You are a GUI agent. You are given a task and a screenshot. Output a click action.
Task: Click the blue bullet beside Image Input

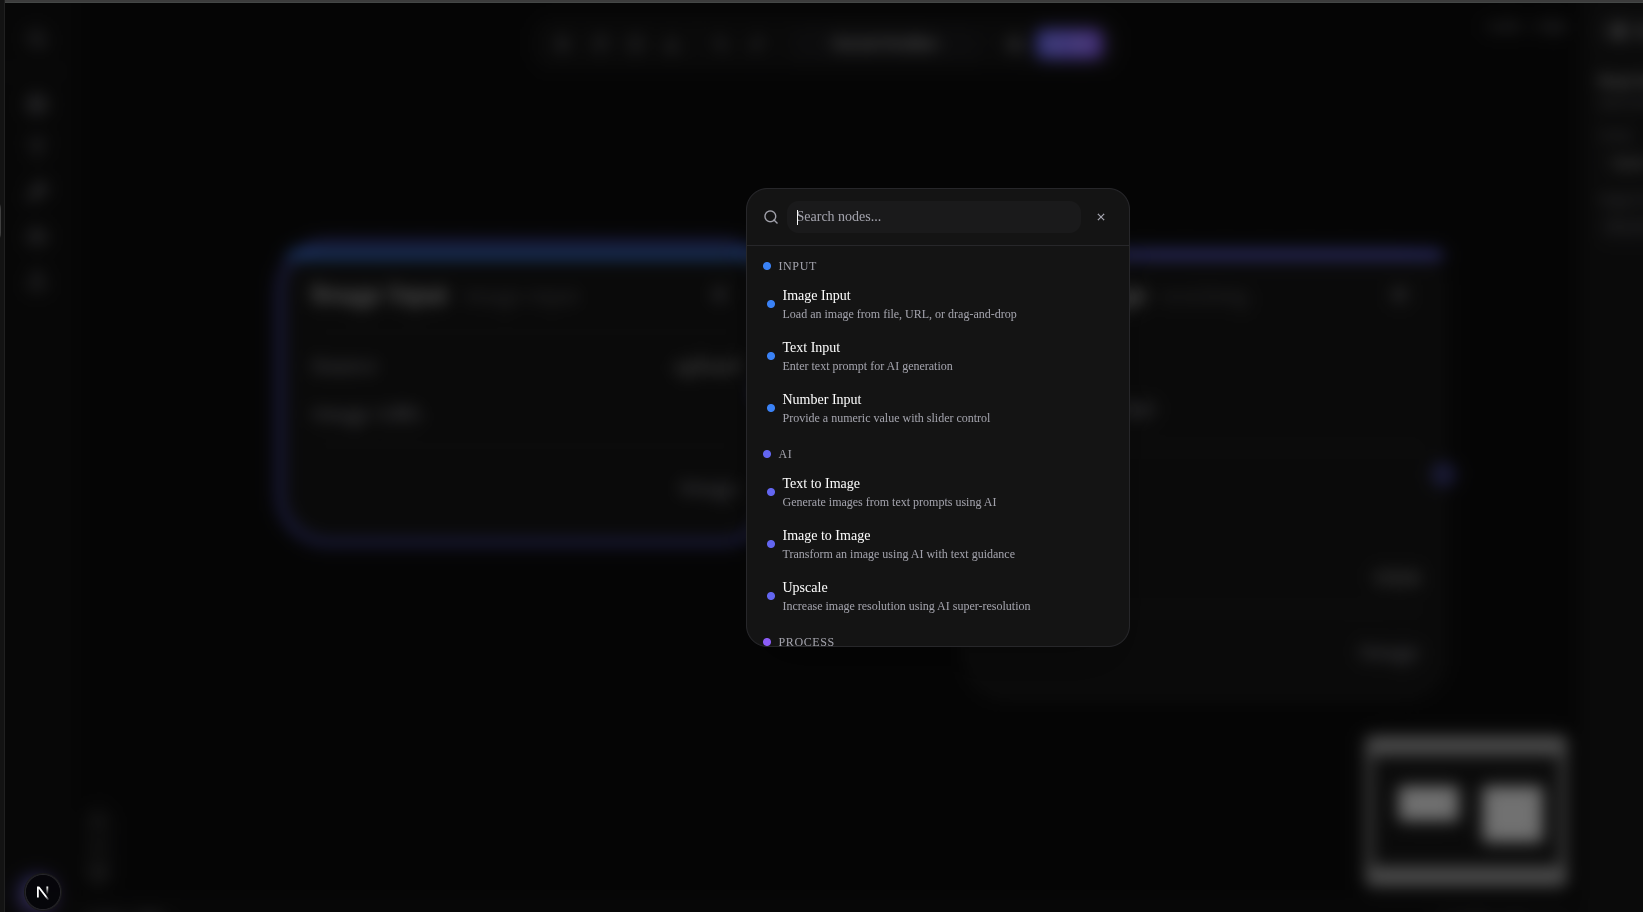771,304
